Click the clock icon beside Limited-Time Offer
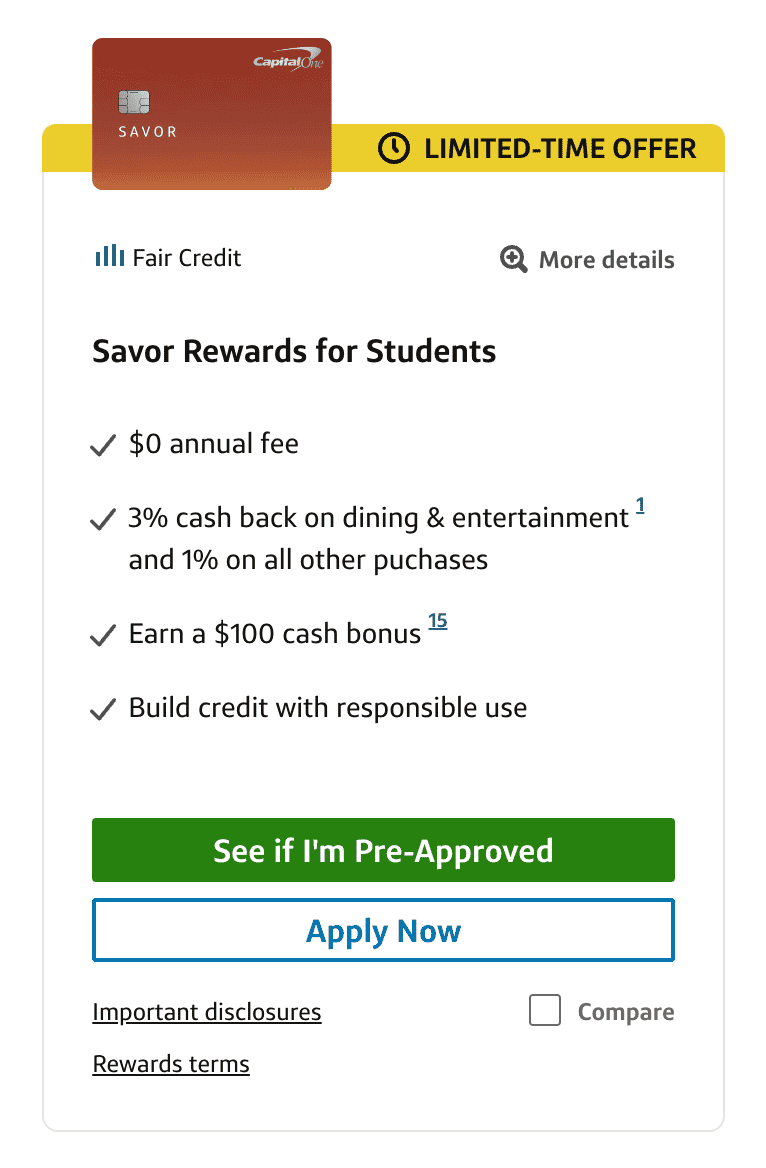The height and width of the screenshot is (1168, 766). (394, 149)
